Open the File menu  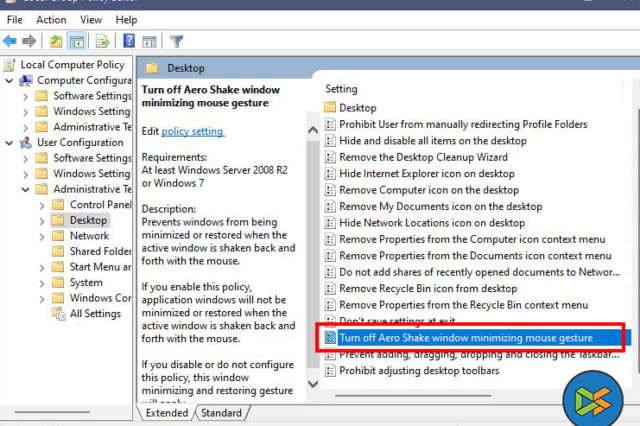(15, 20)
